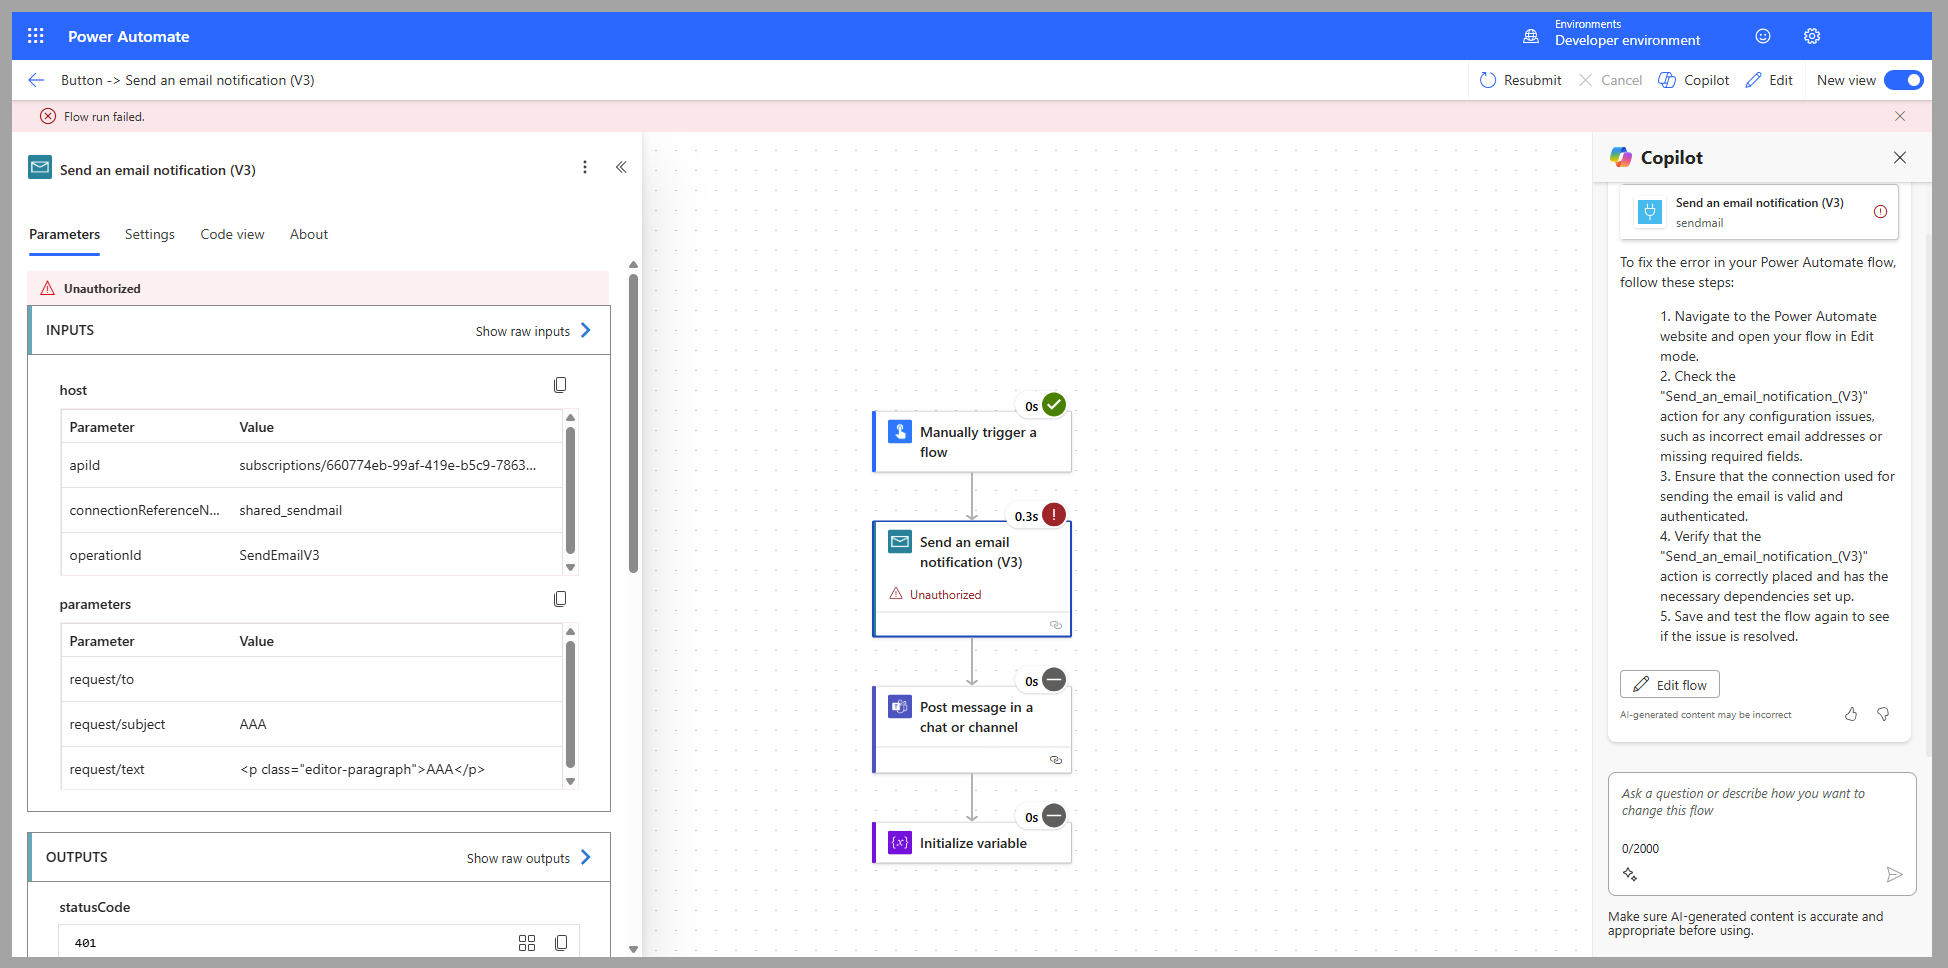Open the settings gear icon
Image resolution: width=1948 pixels, height=968 pixels.
point(1812,36)
